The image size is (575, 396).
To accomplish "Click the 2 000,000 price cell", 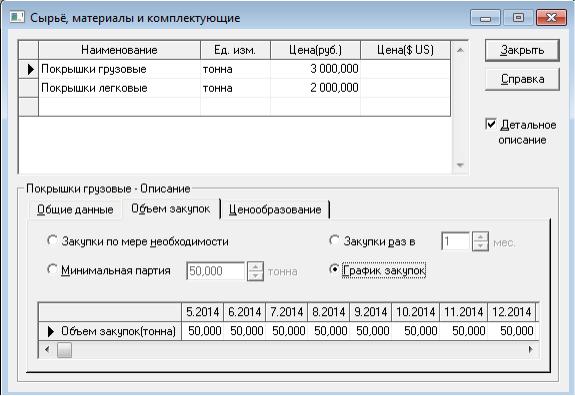I will (315, 88).
